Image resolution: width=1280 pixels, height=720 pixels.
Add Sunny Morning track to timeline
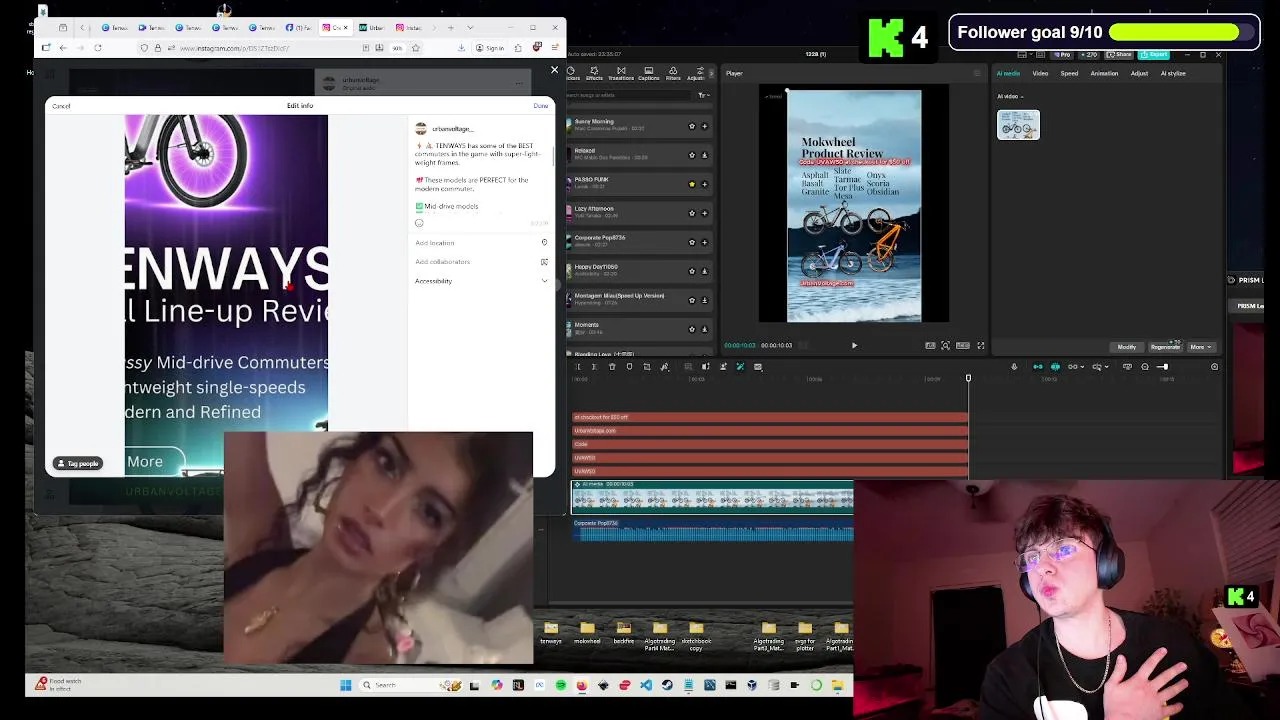[x=704, y=126]
